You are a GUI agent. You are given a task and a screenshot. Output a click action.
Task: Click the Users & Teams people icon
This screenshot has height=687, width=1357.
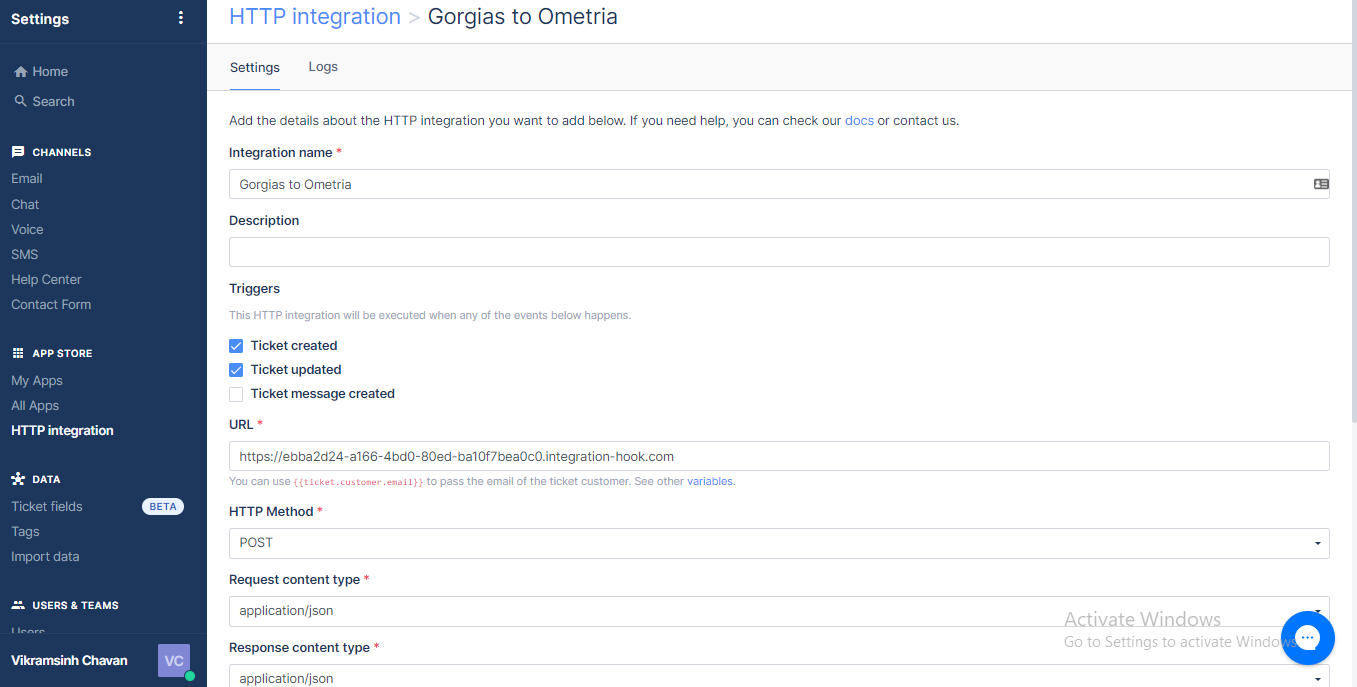[x=18, y=605]
